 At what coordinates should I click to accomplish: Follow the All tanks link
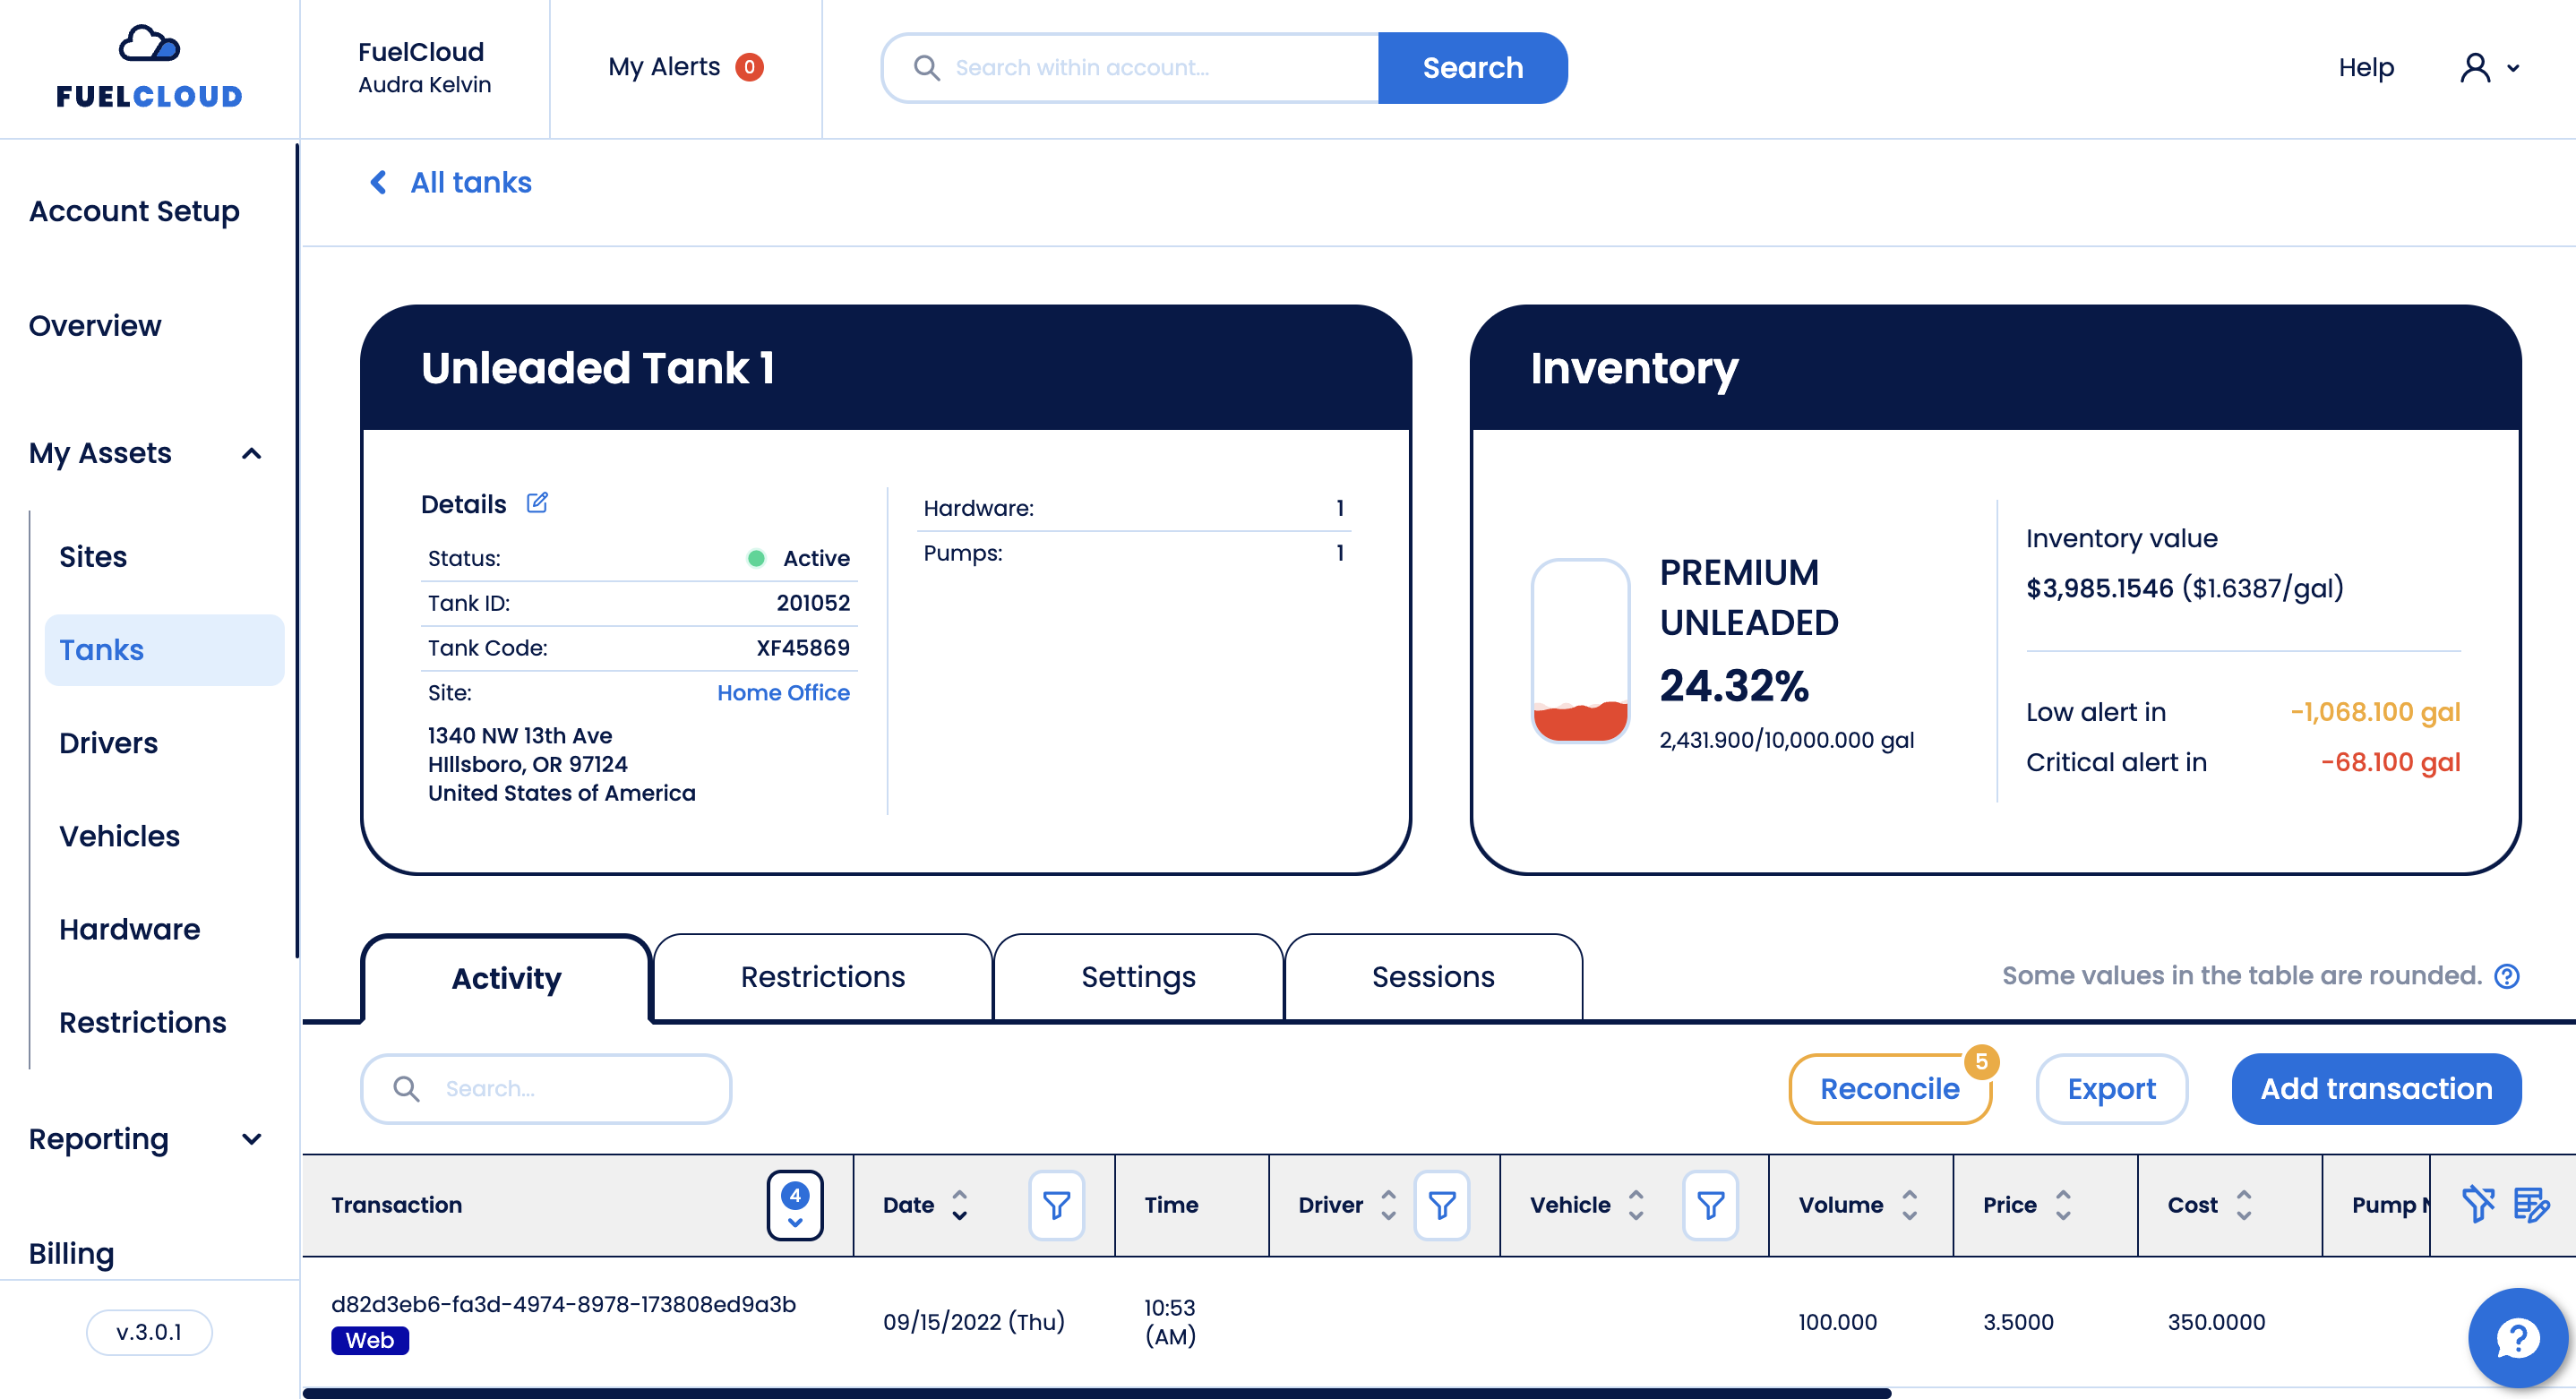470,182
